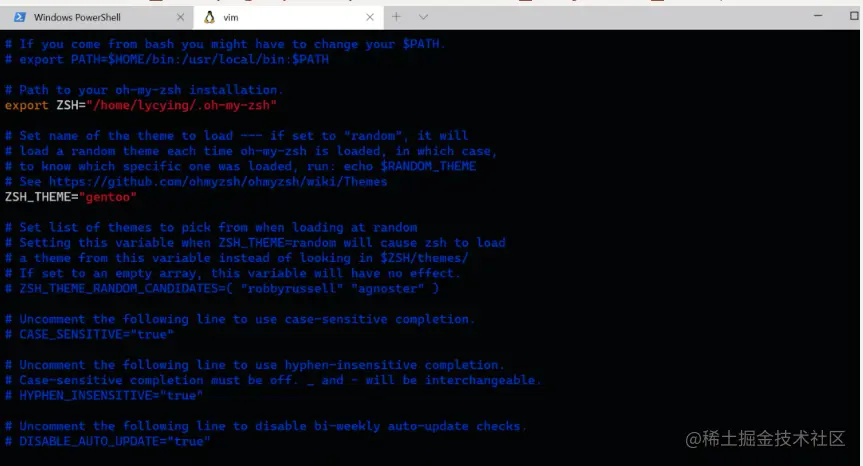
Task: Click the '# DISABLE_AUTO_UPDATE="true"' line
Action: click(107, 441)
